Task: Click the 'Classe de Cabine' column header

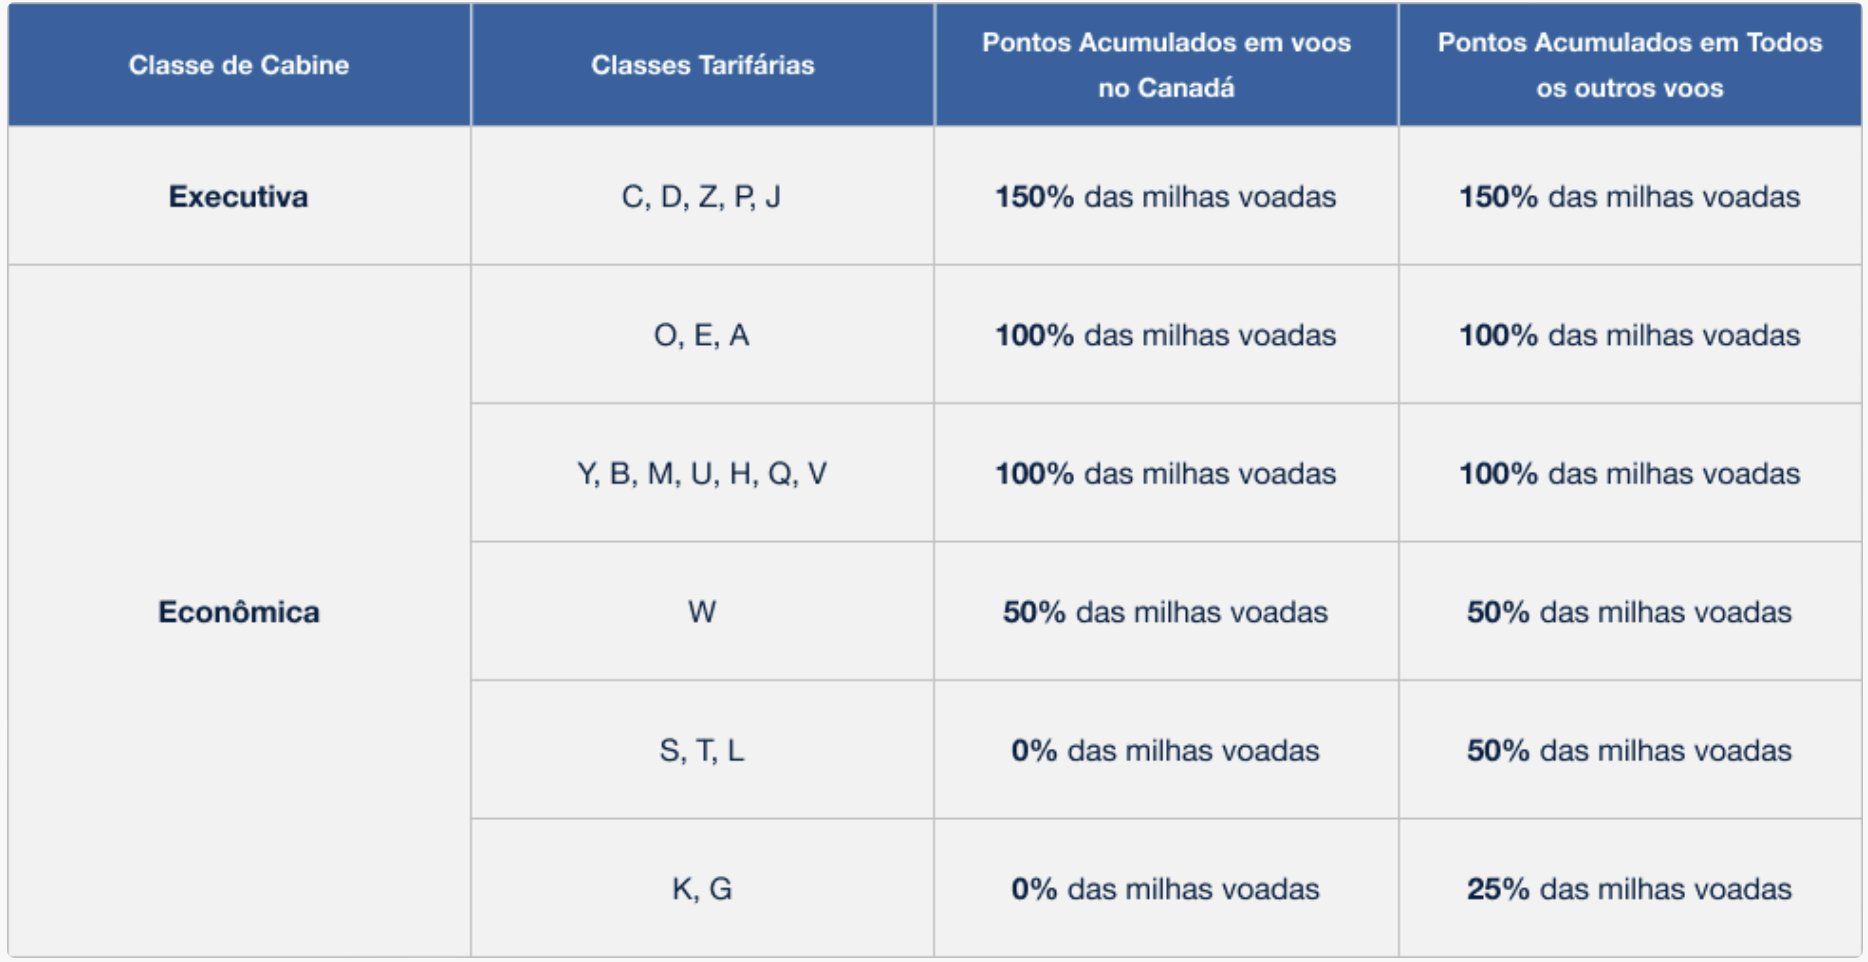Action: tap(239, 65)
